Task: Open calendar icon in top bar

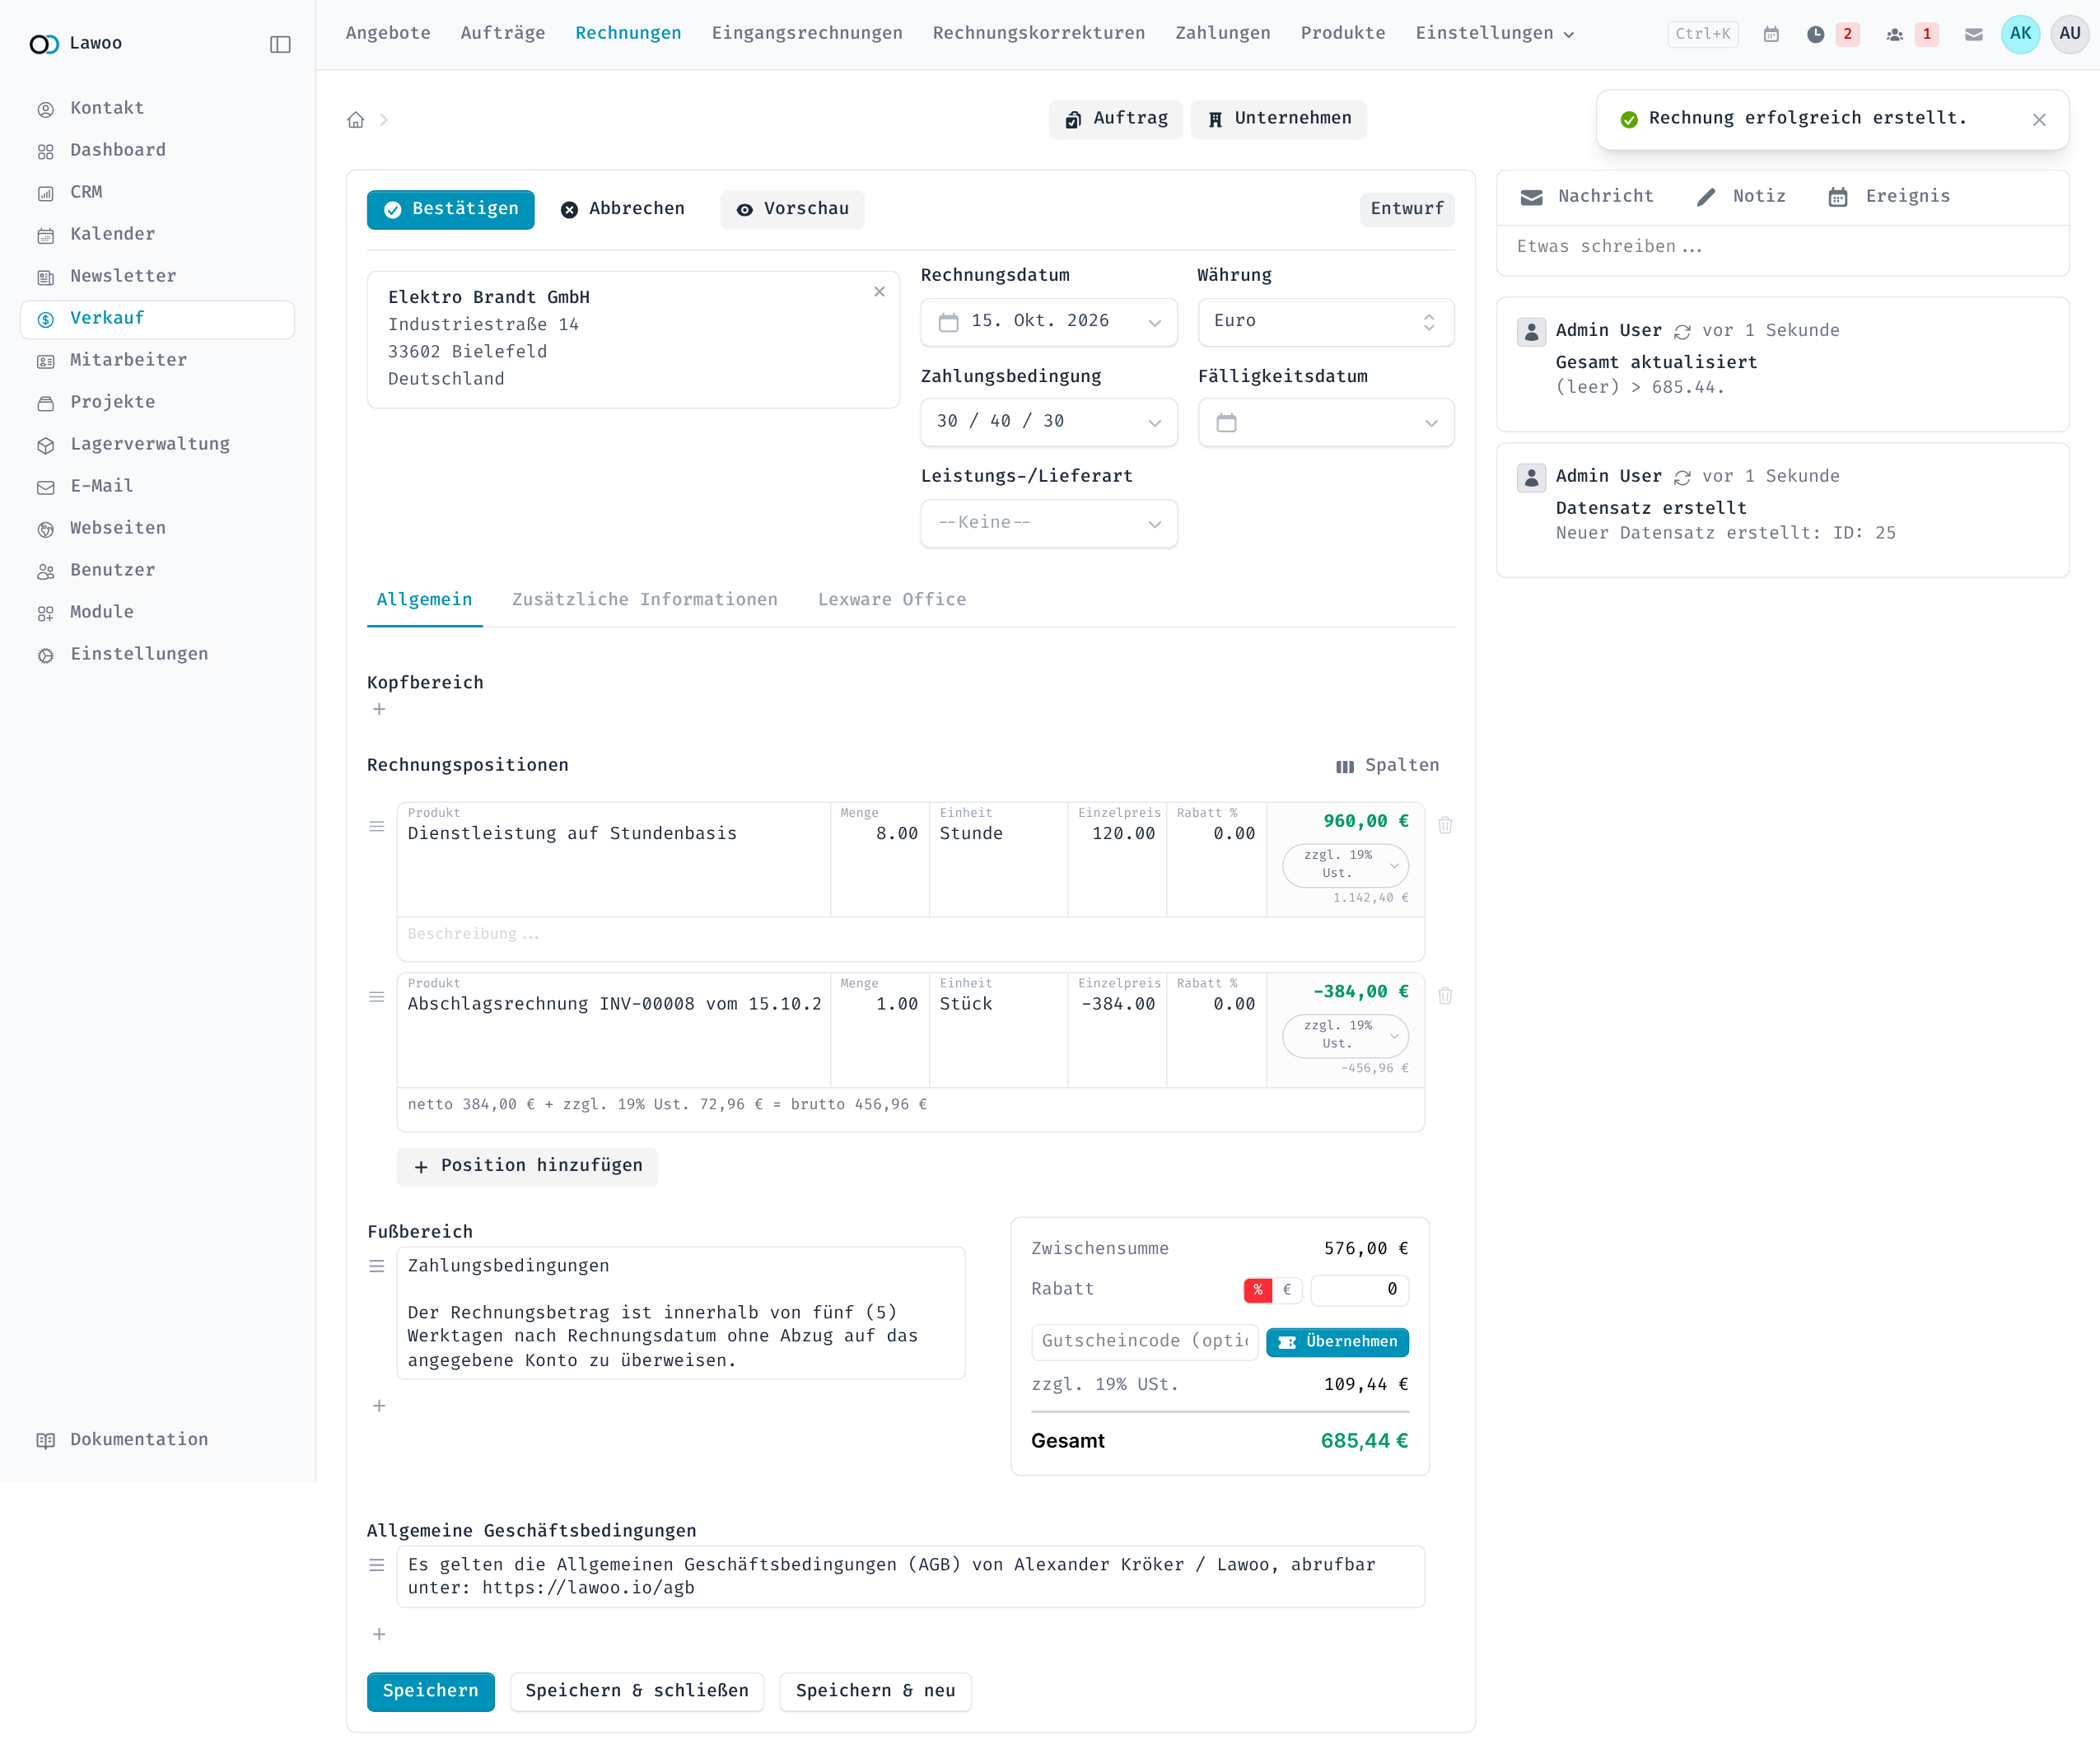Action: click(x=1771, y=34)
